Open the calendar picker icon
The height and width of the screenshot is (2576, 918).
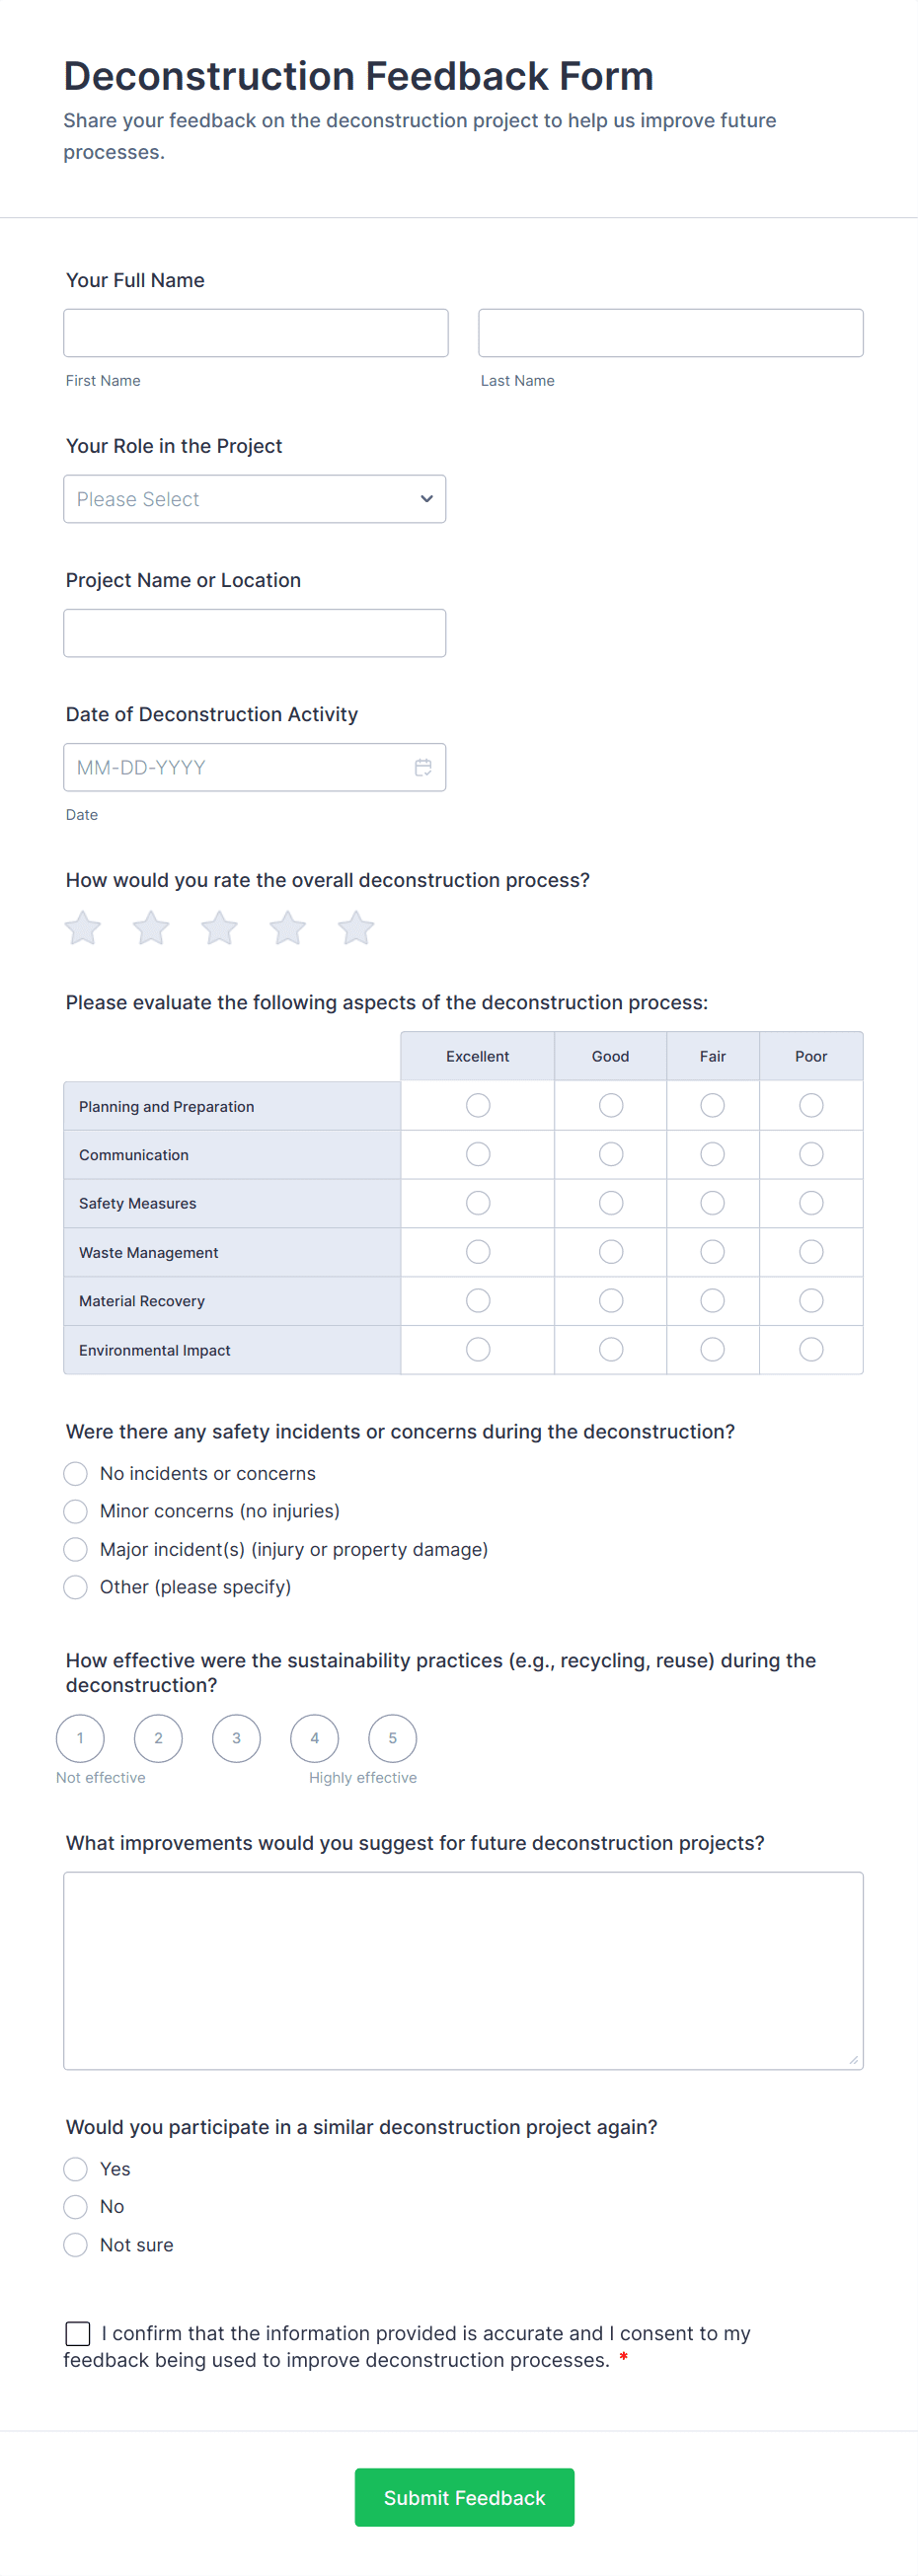coord(422,767)
